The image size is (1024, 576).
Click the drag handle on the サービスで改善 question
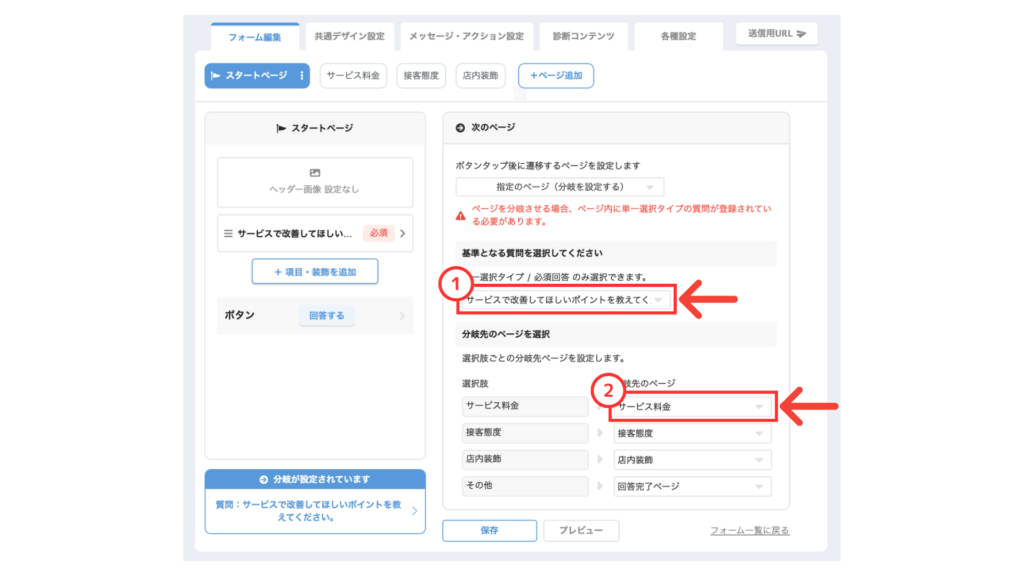pyautogui.click(x=228, y=234)
